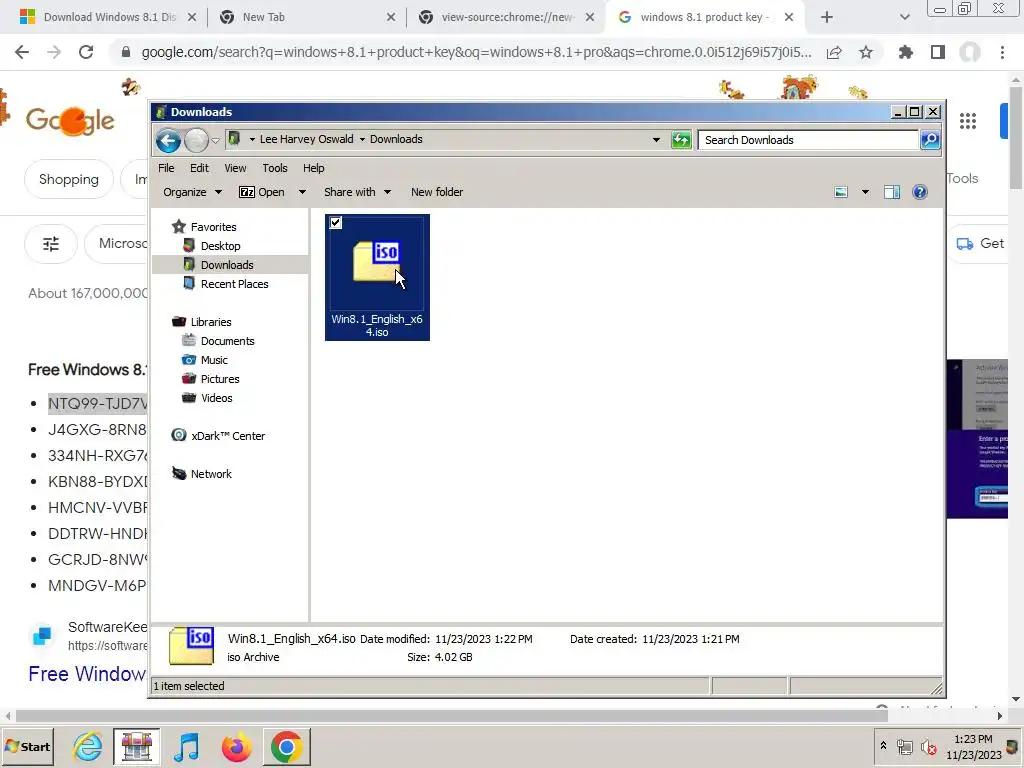Click the Internet Explorer taskbar icon
1024x768 pixels.
pyautogui.click(x=87, y=746)
